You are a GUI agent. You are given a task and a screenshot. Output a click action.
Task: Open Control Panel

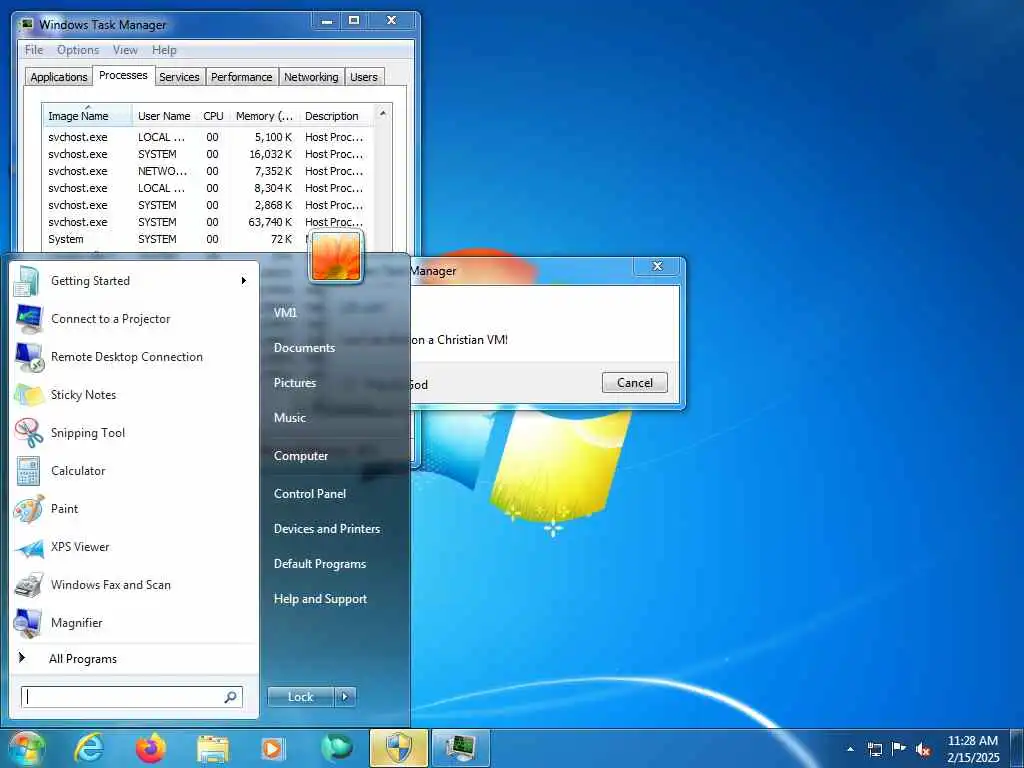(x=310, y=494)
